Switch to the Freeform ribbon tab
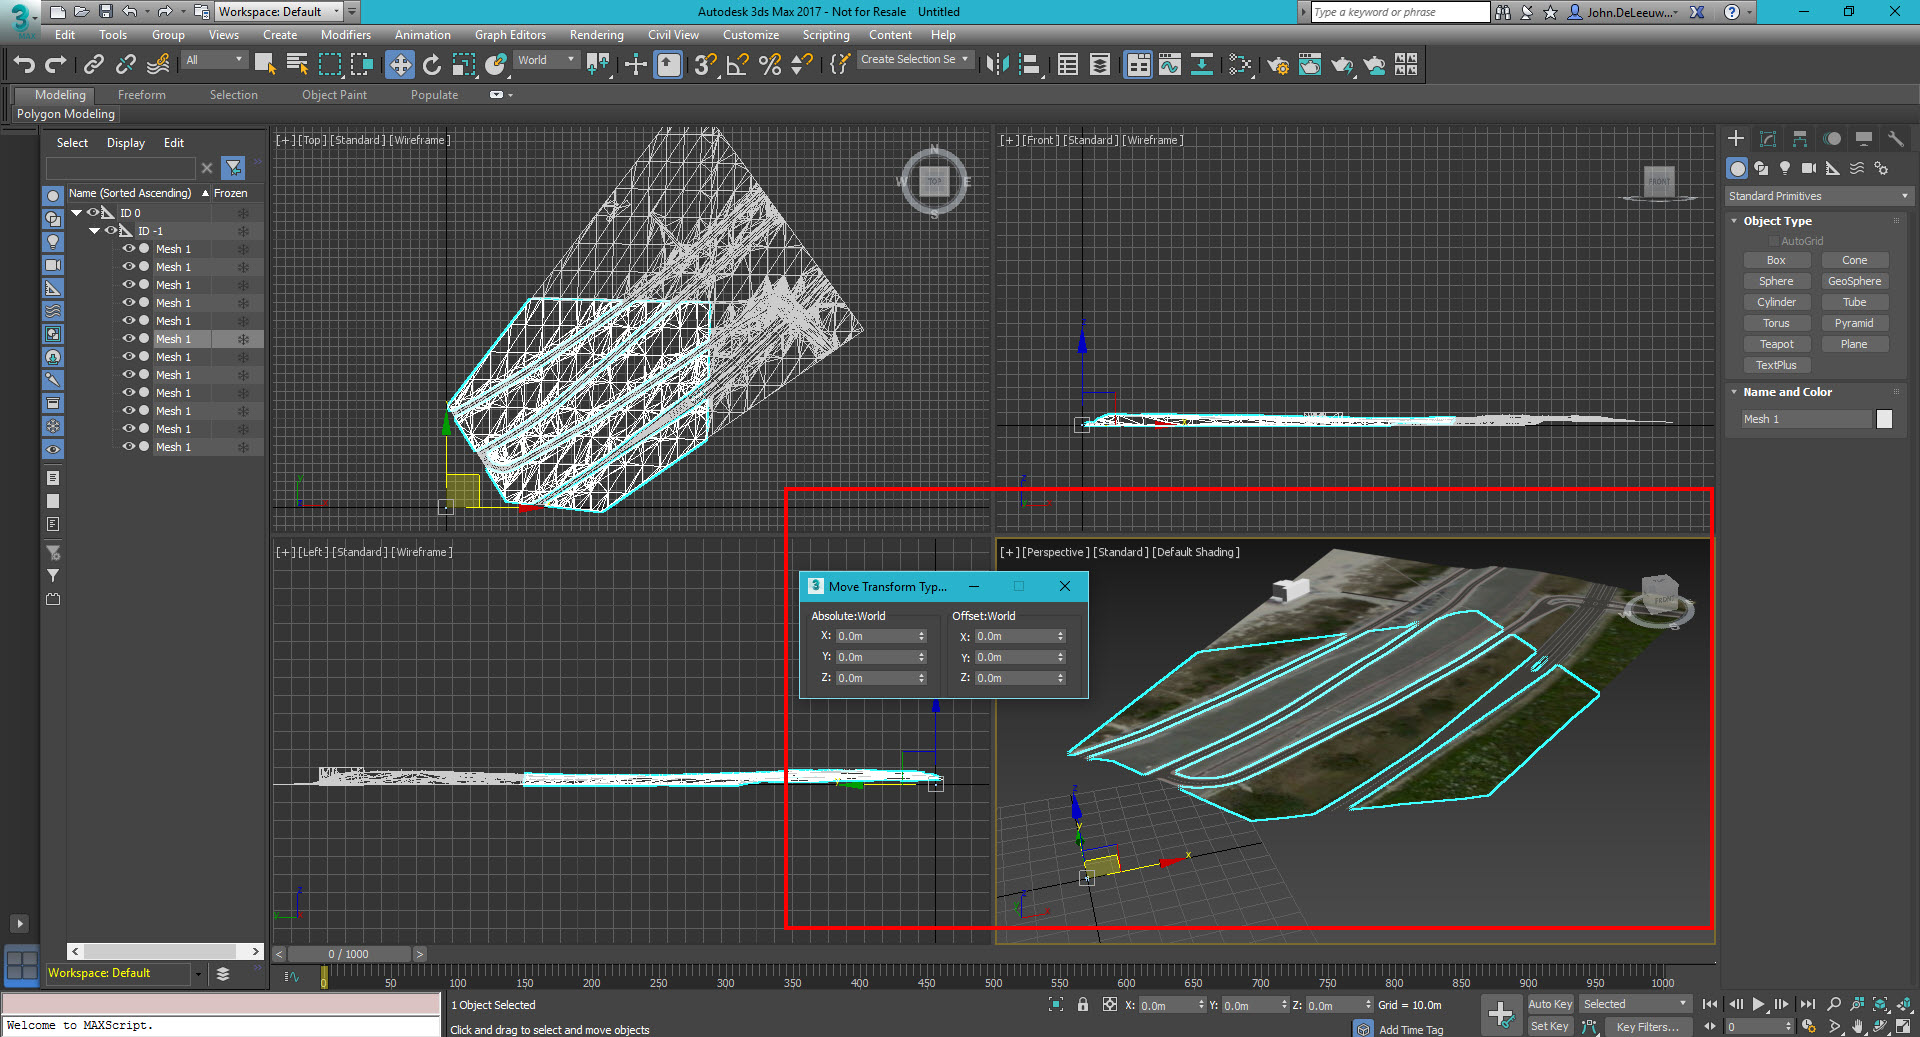 pyautogui.click(x=141, y=95)
